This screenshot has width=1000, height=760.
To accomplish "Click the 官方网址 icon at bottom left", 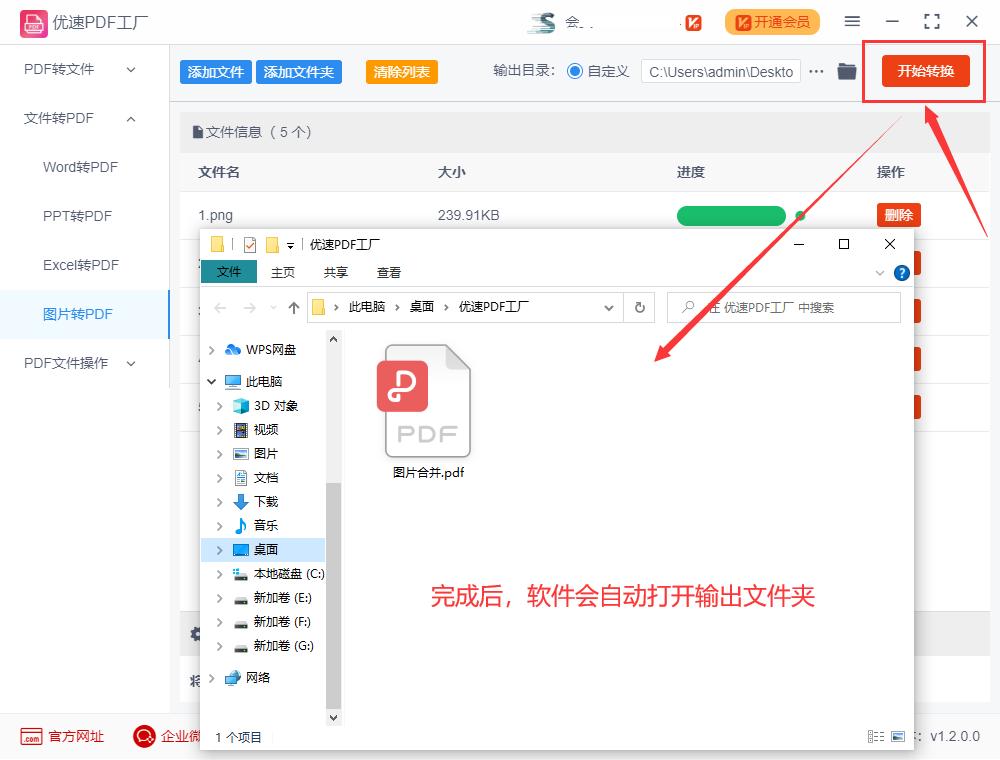I will click(x=30, y=737).
